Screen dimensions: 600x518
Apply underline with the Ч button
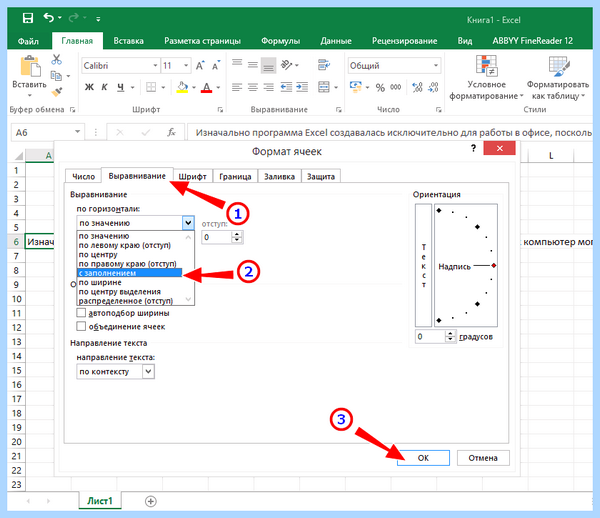click(x=121, y=87)
